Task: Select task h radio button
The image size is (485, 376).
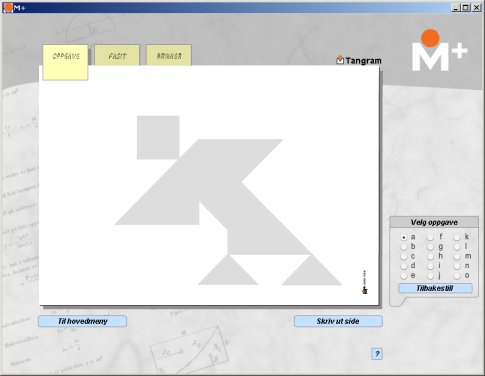Action: tap(431, 257)
